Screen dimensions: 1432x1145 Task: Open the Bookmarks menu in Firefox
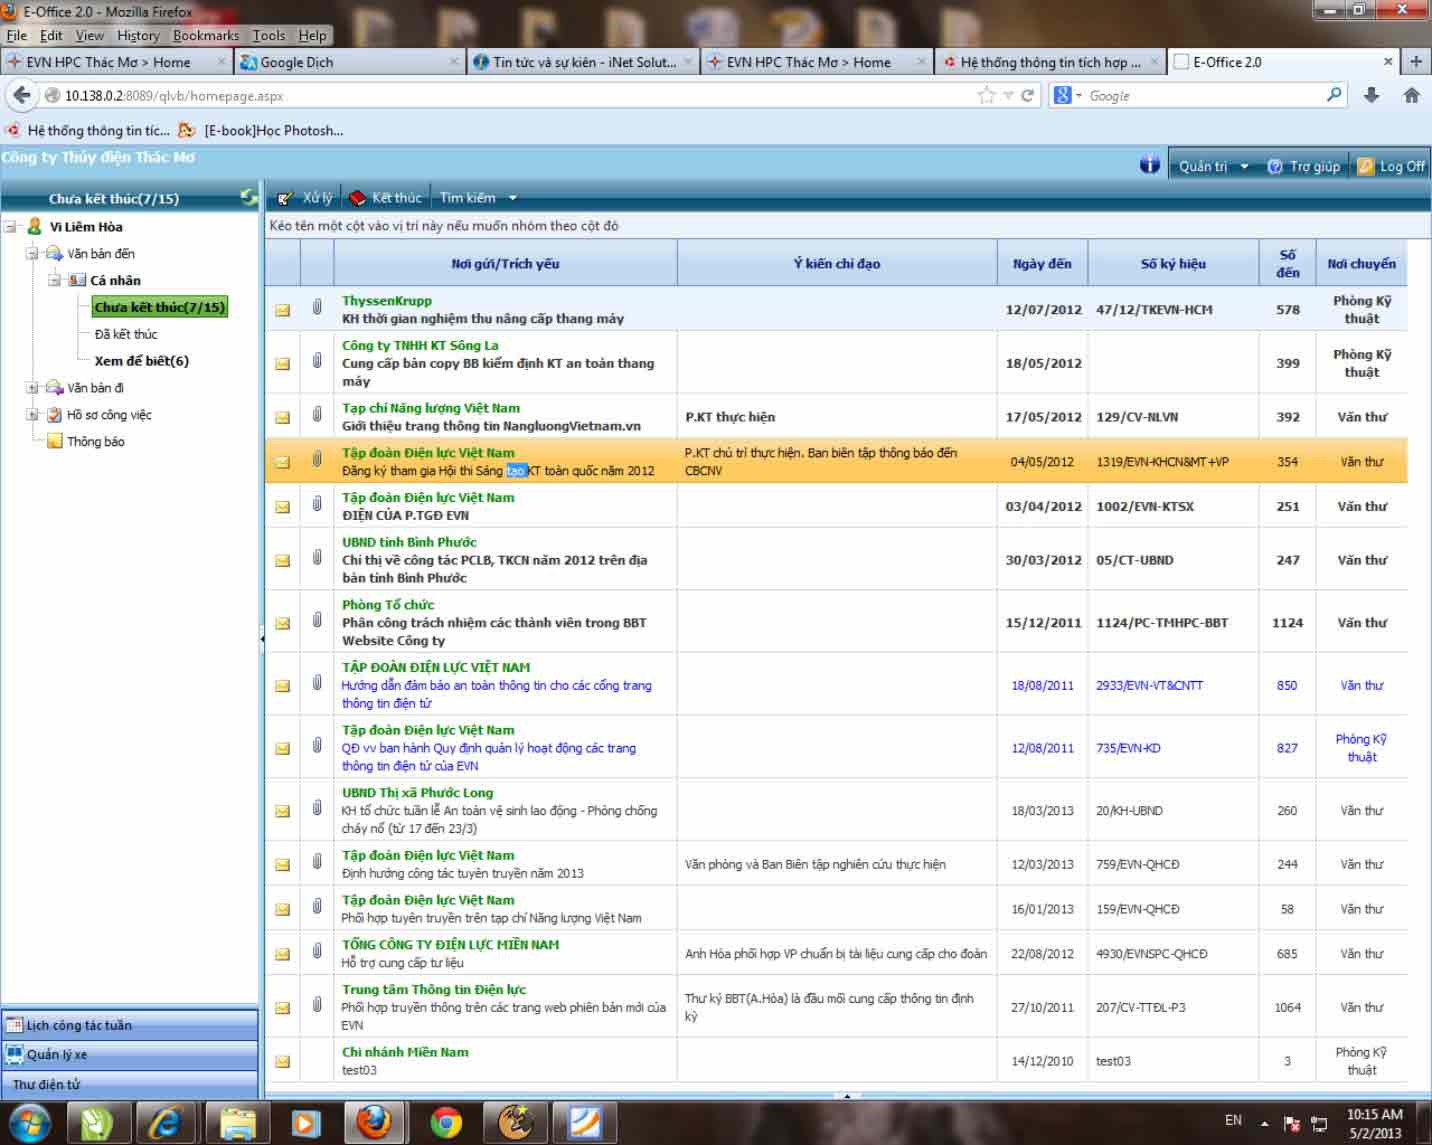click(x=205, y=35)
